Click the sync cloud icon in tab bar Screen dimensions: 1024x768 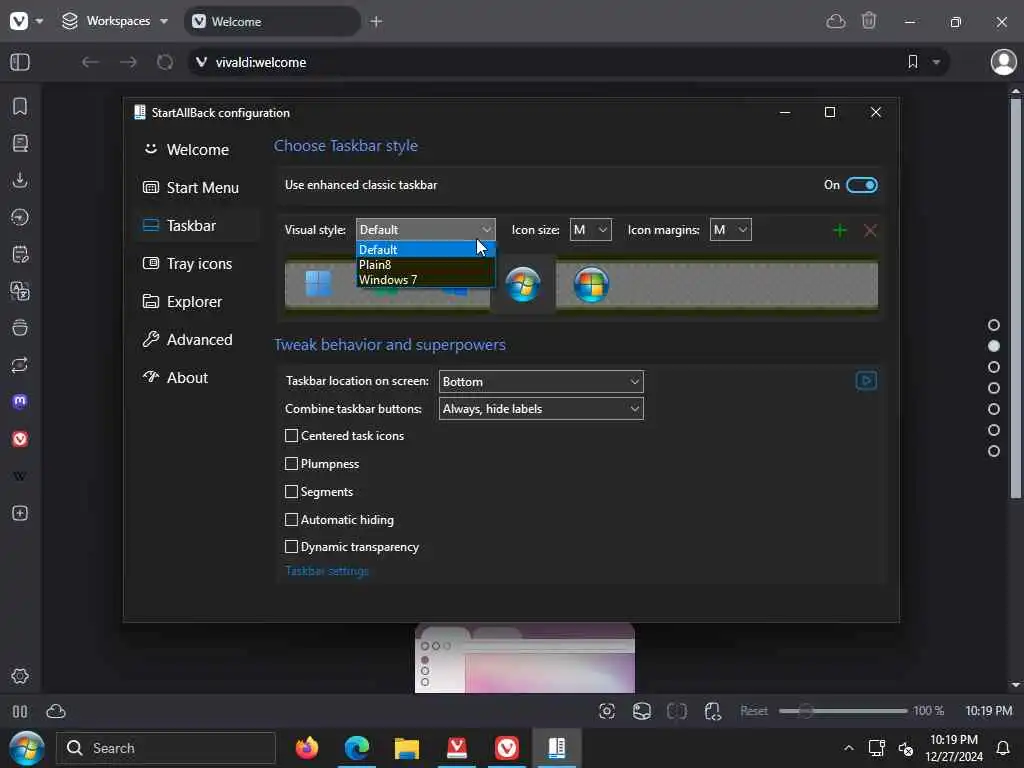pos(836,22)
